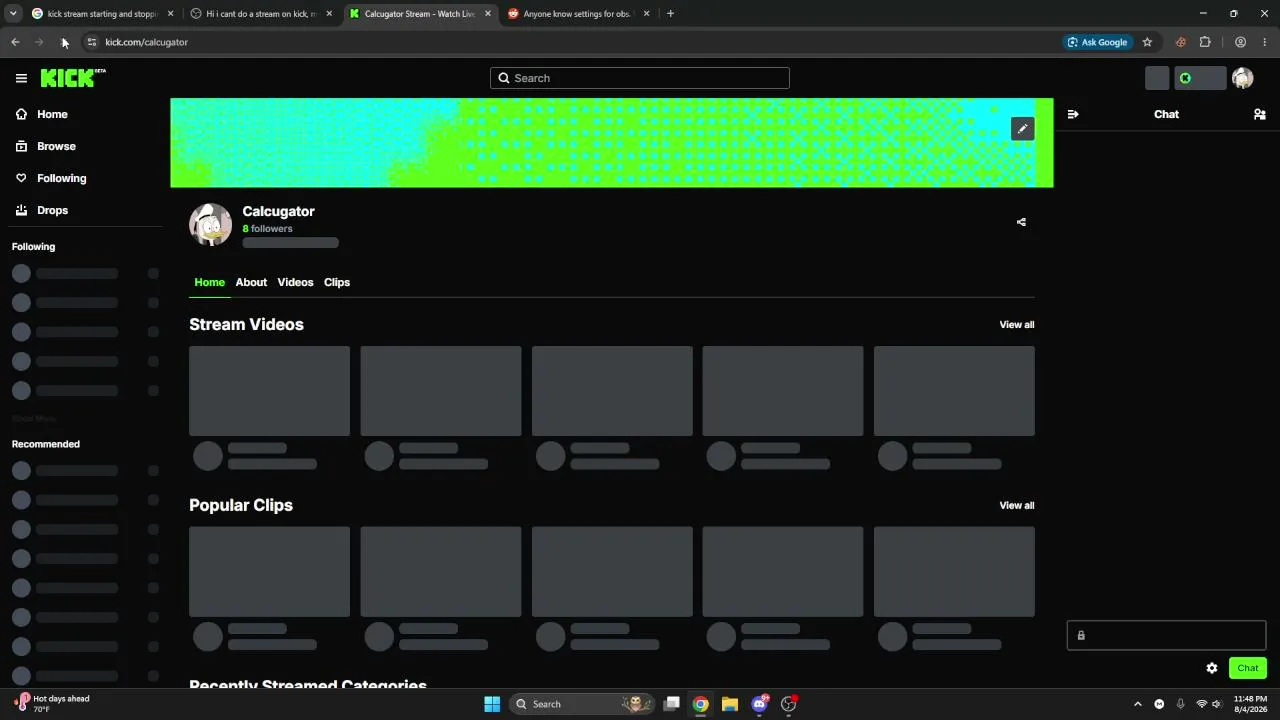Open the Chrome profile icon
1280x720 pixels.
pos(1240,42)
